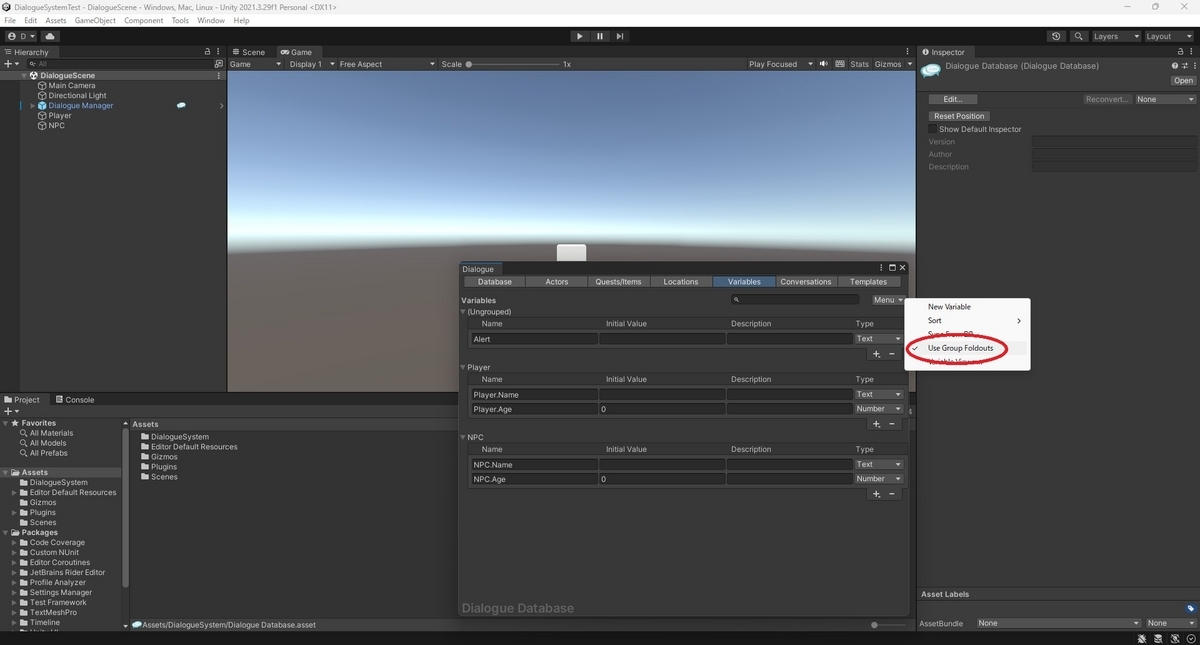This screenshot has height=645, width=1200.
Task: Select the Main Camera object
Action: pyautogui.click(x=72, y=85)
